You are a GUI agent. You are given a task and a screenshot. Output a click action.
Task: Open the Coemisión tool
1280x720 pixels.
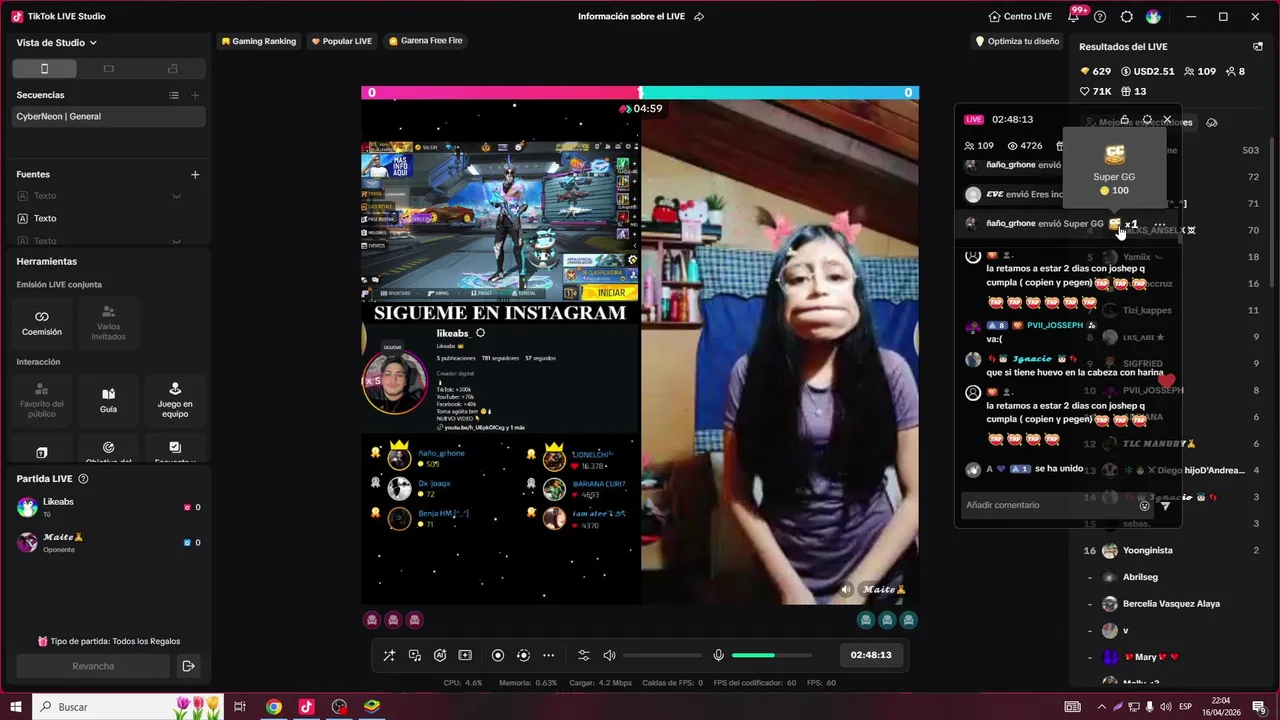(x=42, y=322)
